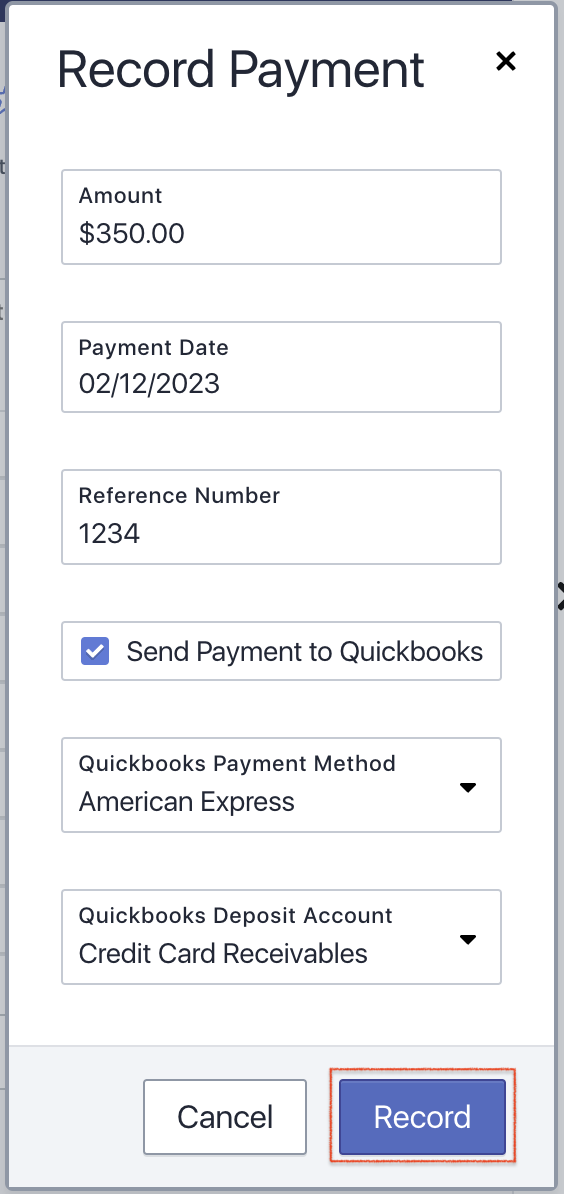564x1194 pixels.
Task: Uncheck the Send Payment to Quickbooks checkbox
Action: pos(95,652)
